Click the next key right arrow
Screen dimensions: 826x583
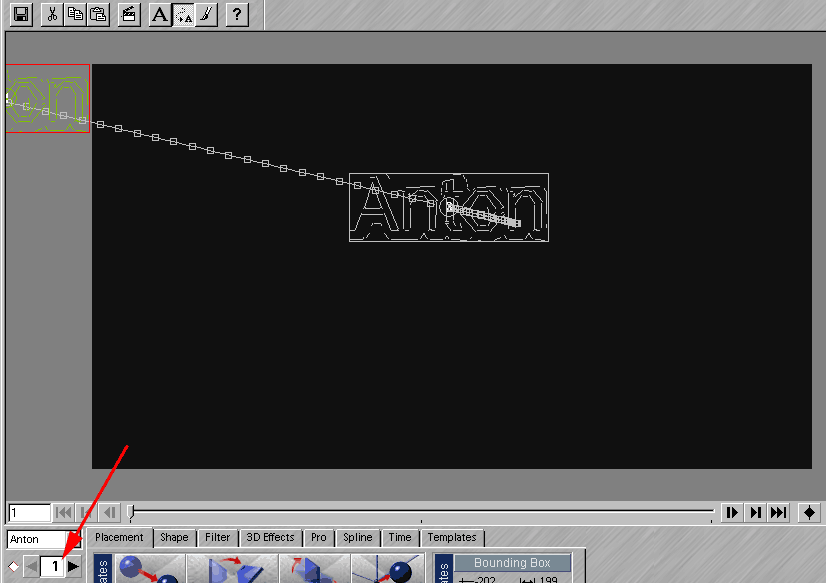tap(73, 567)
